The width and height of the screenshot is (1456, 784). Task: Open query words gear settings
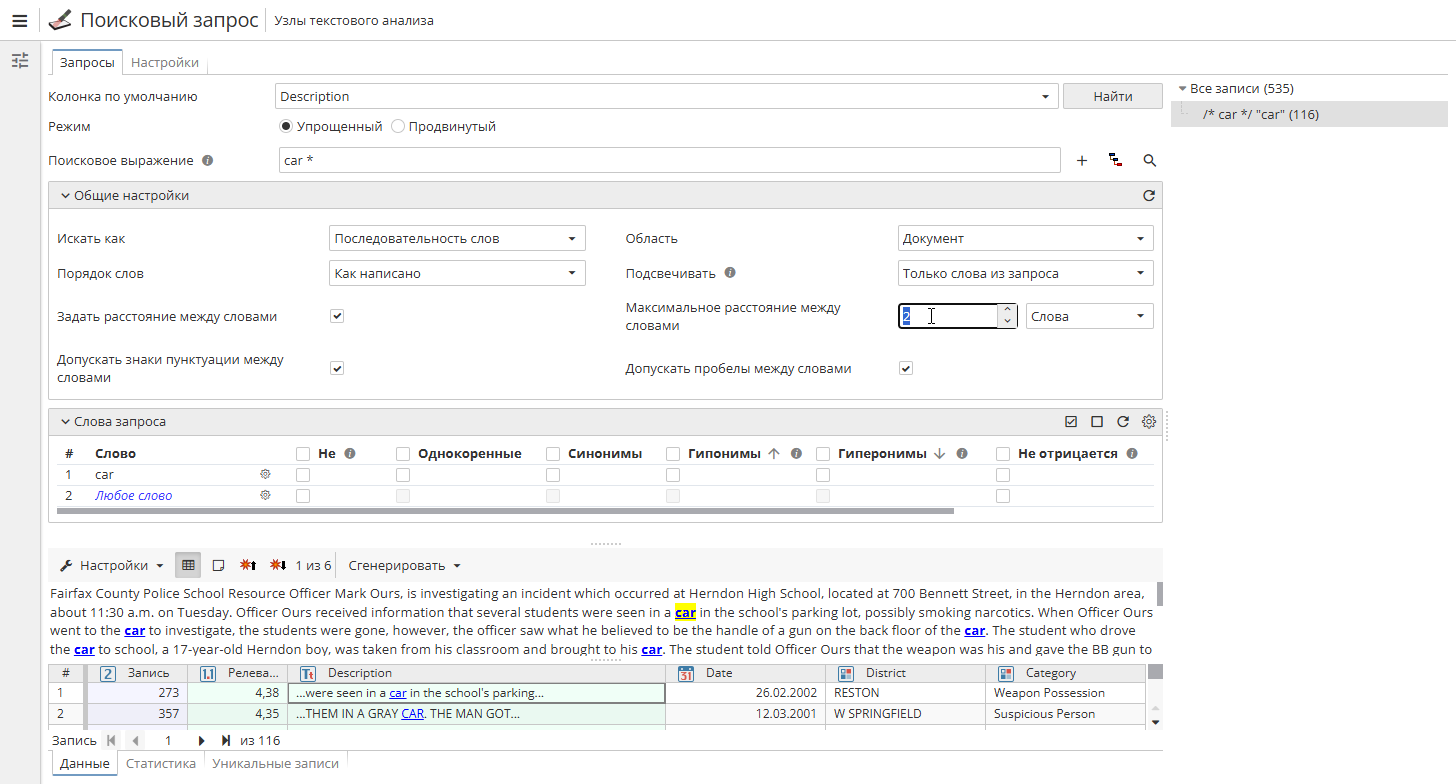coord(1149,422)
